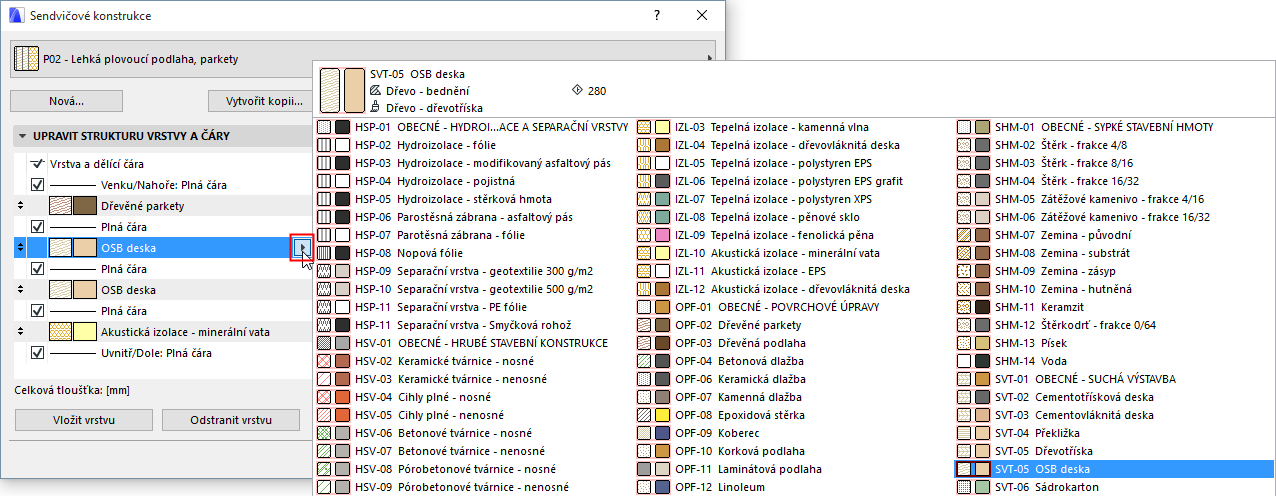Click the checkmark icon beside Vrstva a dělící čára

(37, 163)
